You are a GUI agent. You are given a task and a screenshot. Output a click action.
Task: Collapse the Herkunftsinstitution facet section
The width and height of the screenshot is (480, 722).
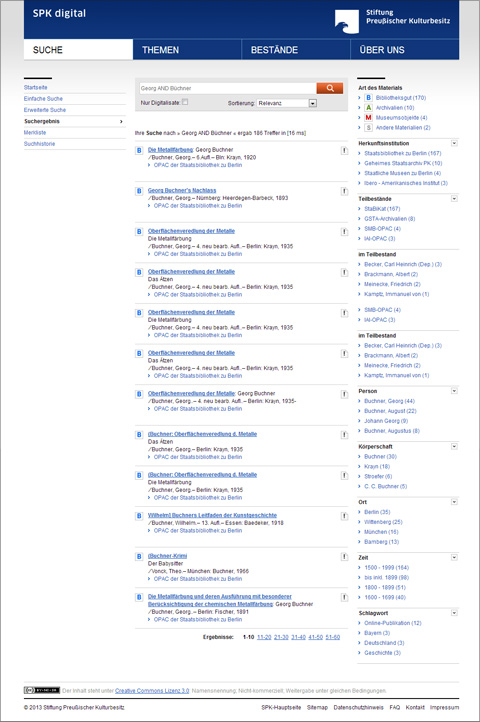click(x=454, y=143)
